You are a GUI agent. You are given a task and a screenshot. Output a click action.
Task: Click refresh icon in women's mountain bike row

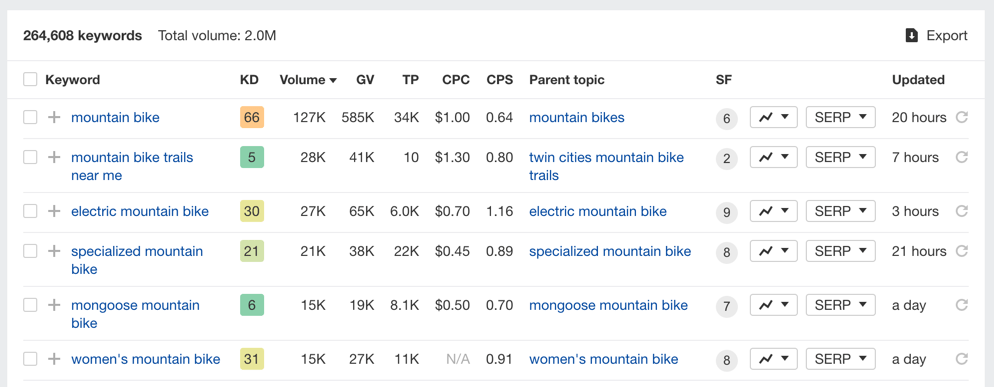point(962,359)
